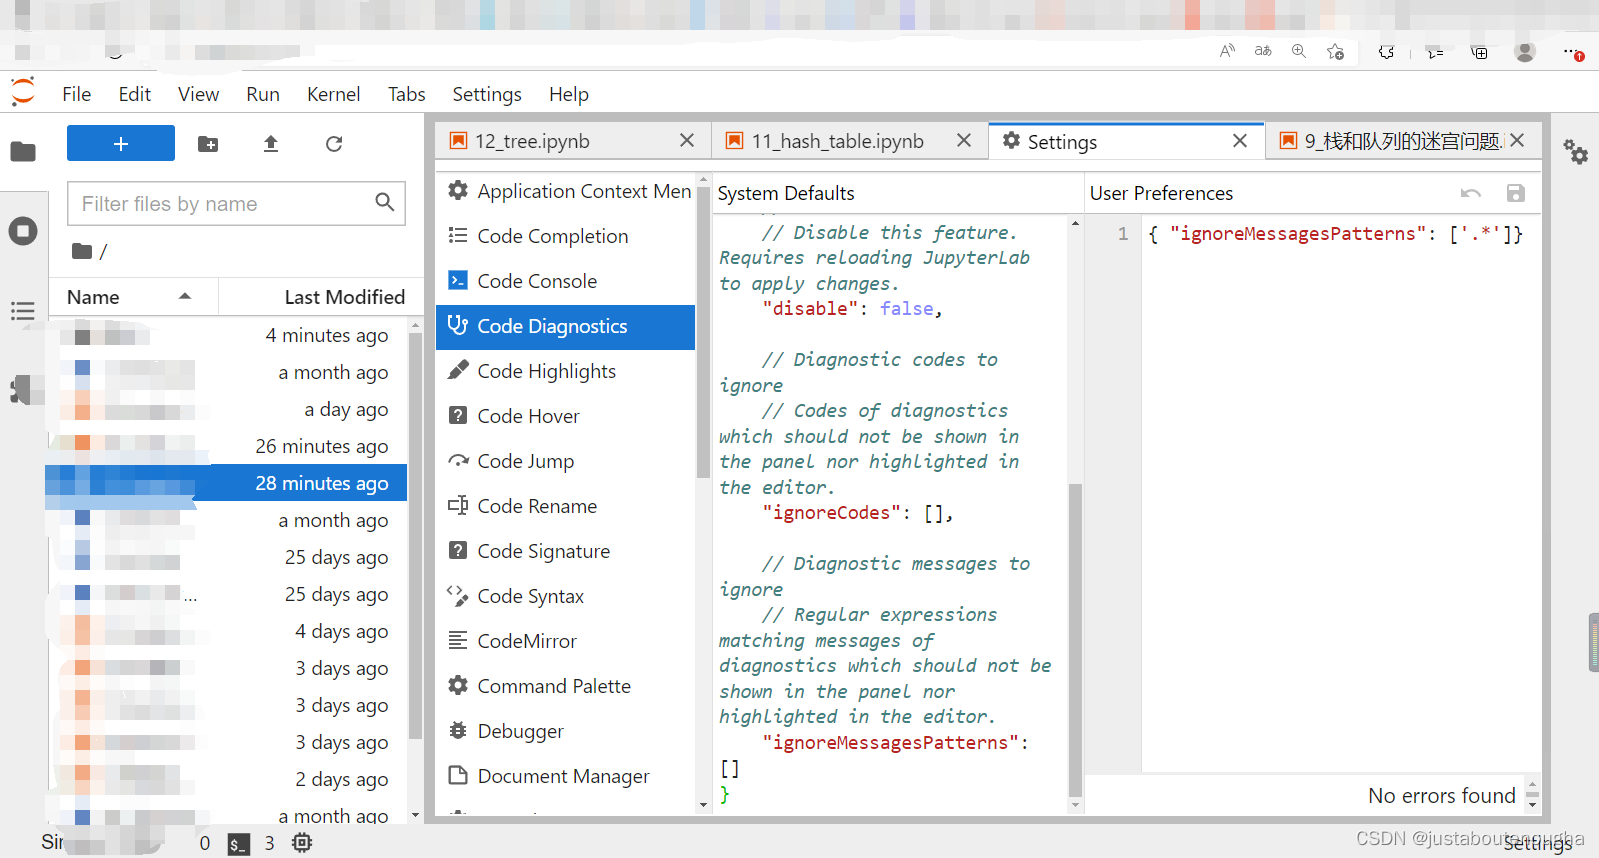Go to root folder breadcrumb icon
The image size is (1599, 858).
[x=82, y=251]
